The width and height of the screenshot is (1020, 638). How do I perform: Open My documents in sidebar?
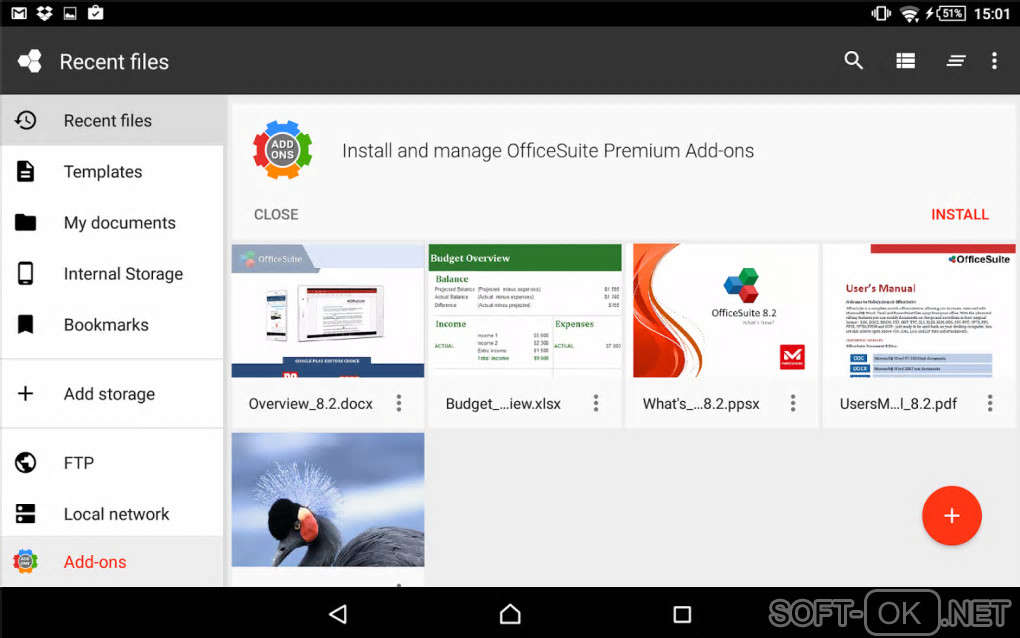pos(113,222)
